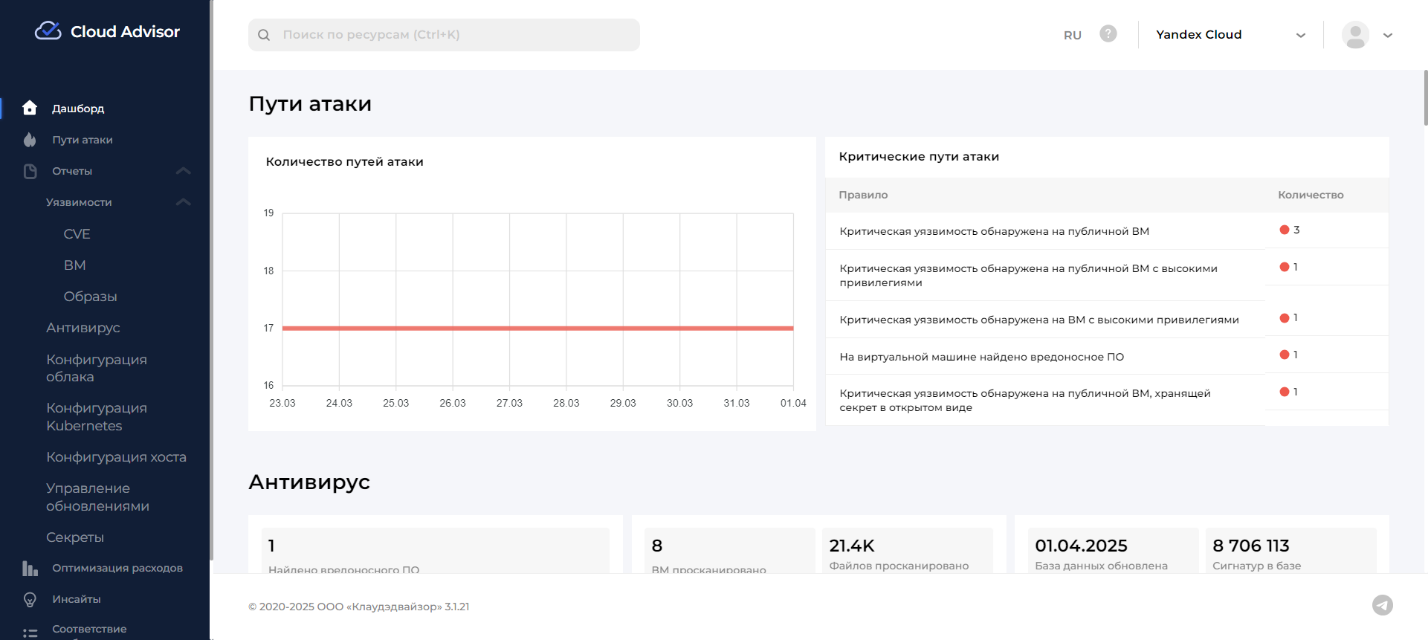Click the user avatar icon

1355,35
